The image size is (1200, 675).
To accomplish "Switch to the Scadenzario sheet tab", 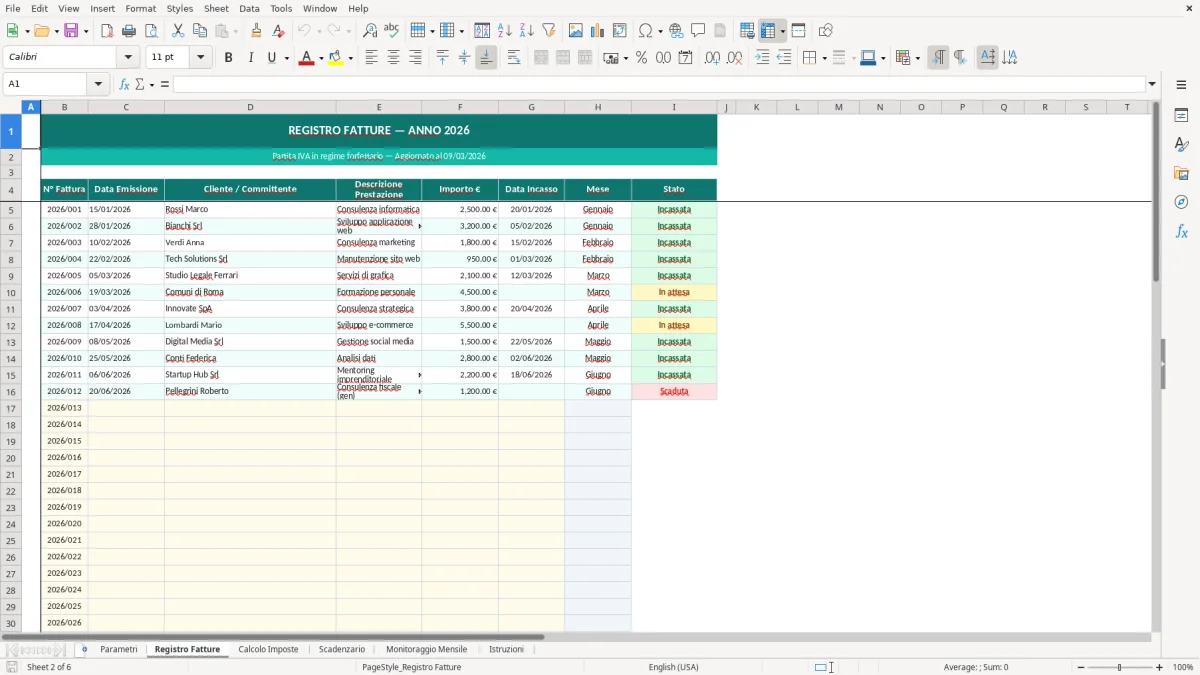I will pyautogui.click(x=342, y=649).
